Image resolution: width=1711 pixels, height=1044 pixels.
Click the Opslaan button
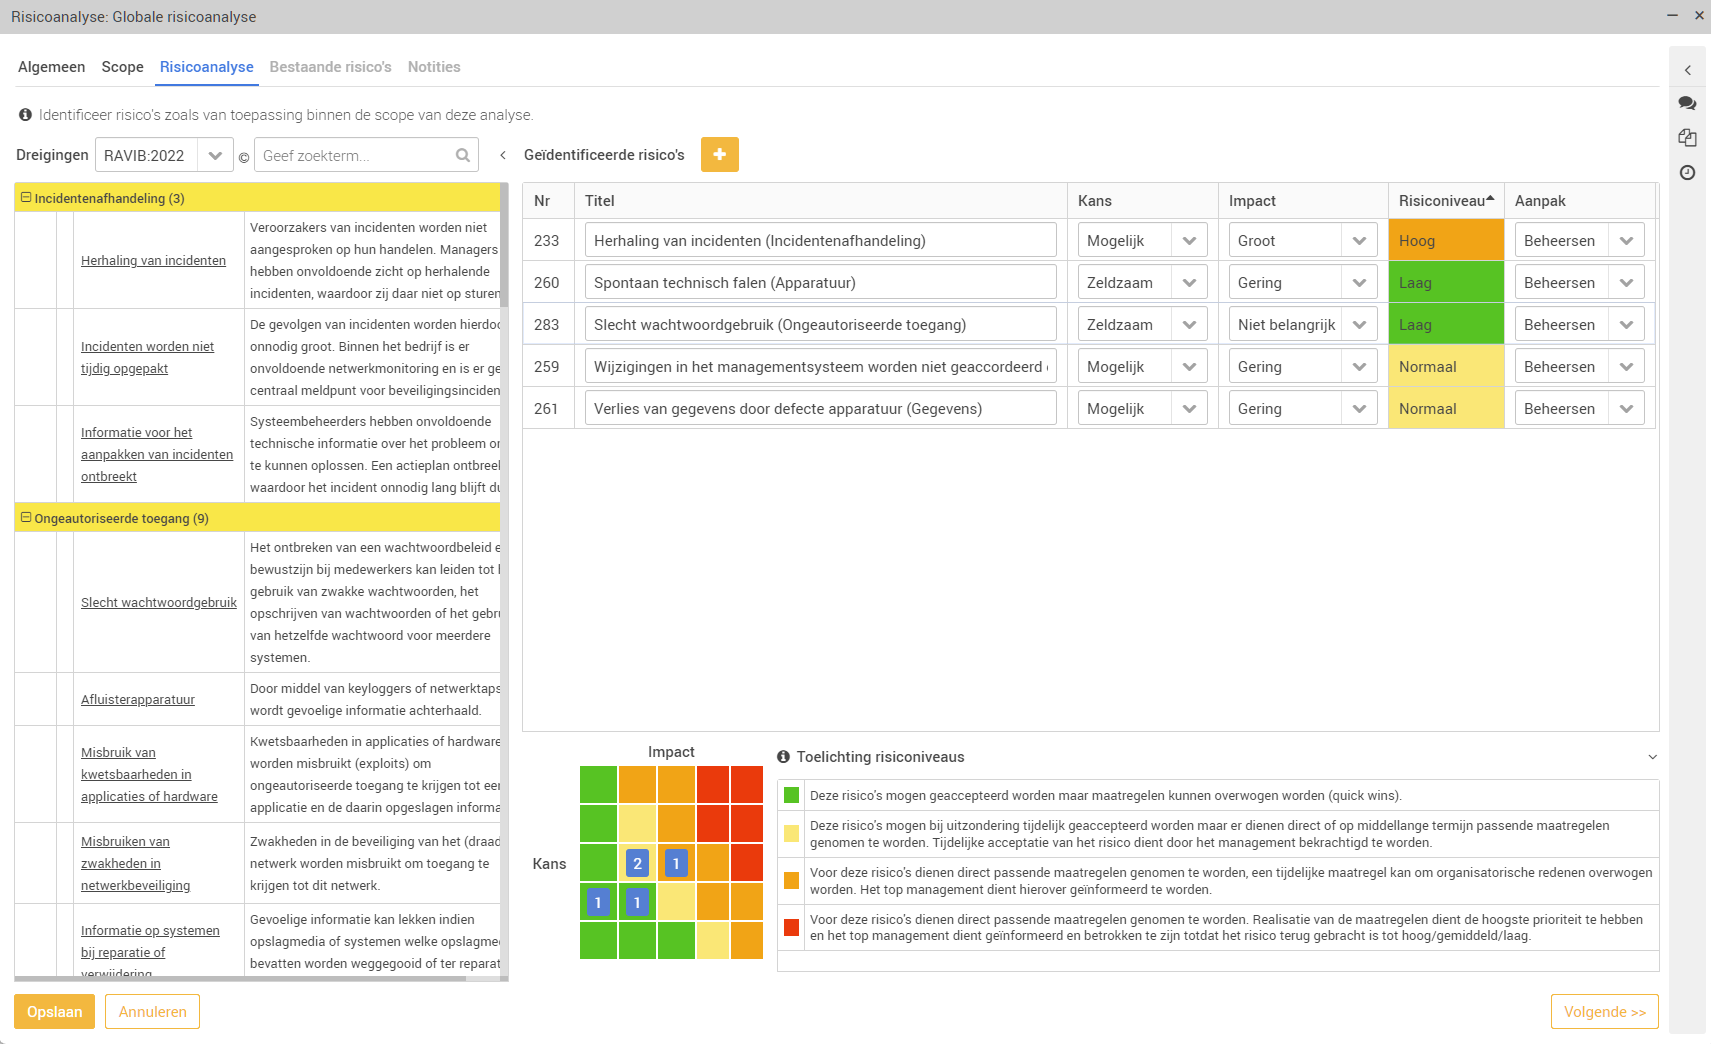click(x=54, y=1011)
